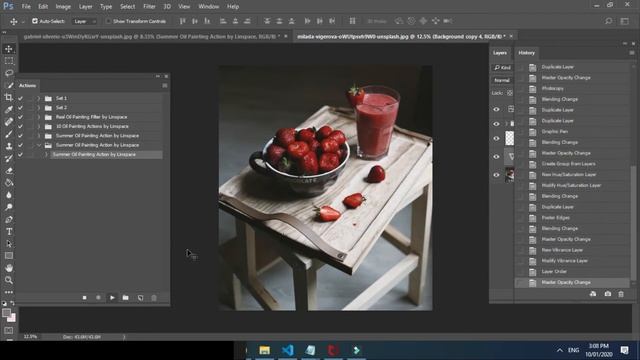Click the Begin Recording button in Actions
This screenshot has height=360, width=640.
click(x=98, y=298)
